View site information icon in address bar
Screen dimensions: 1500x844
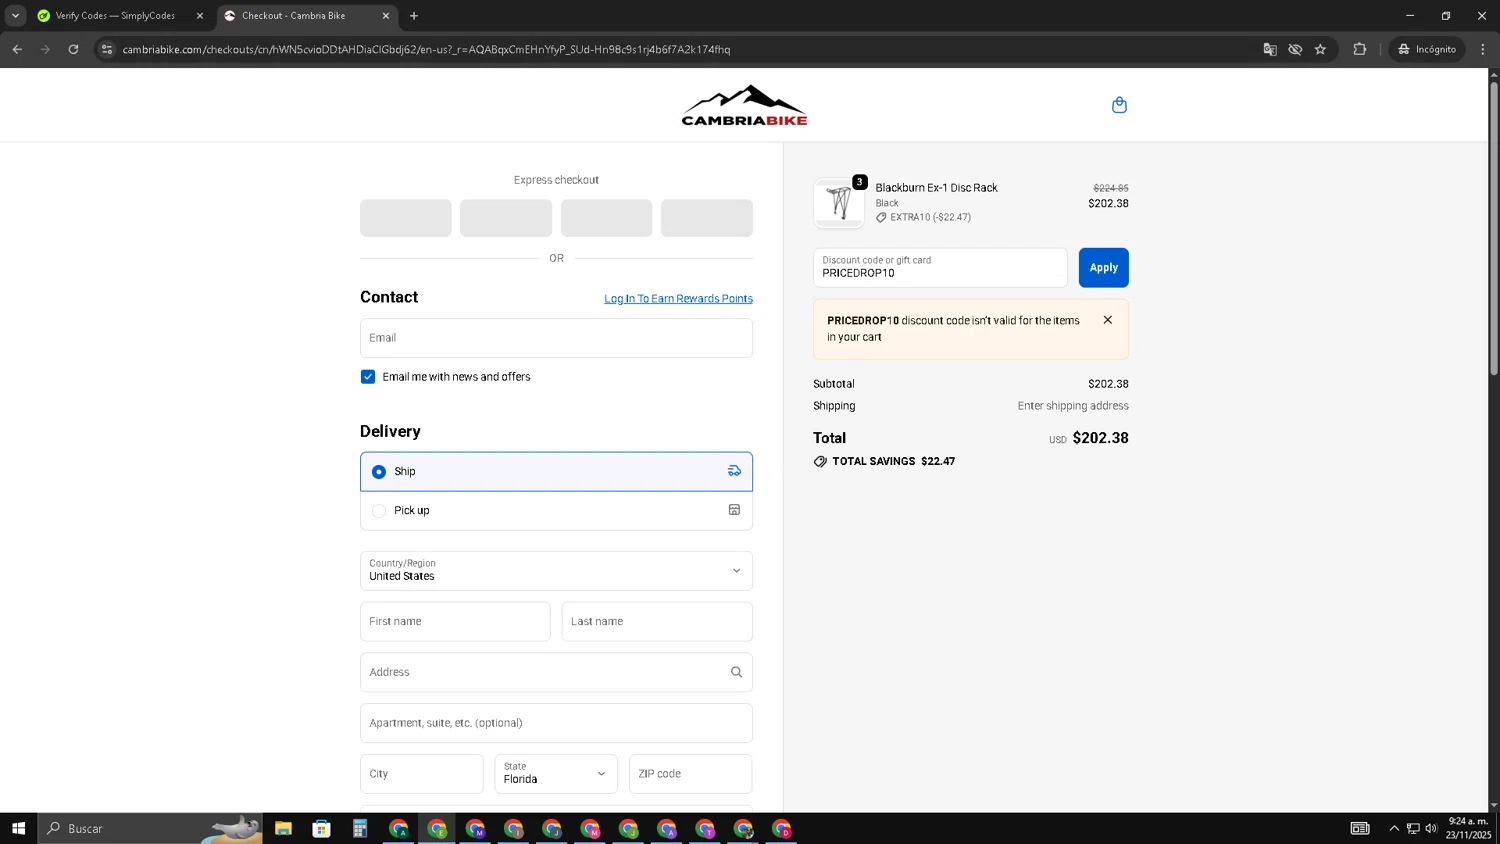click(x=107, y=49)
